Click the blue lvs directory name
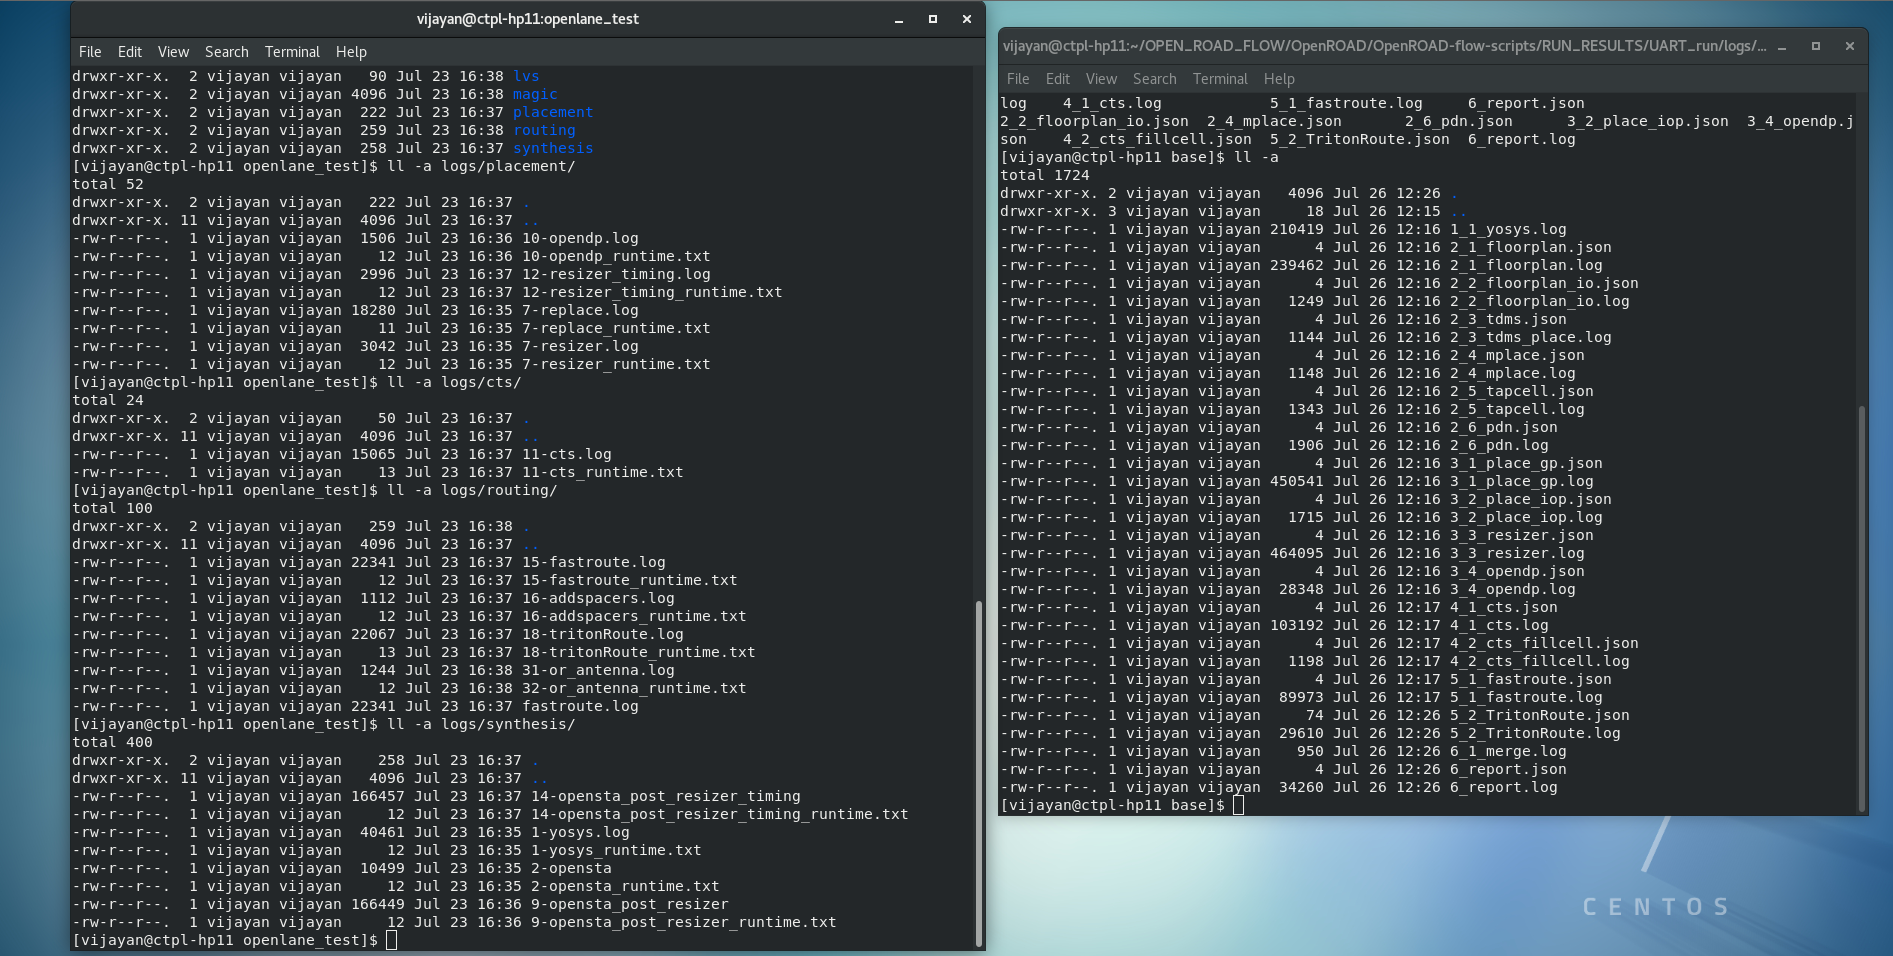The height and width of the screenshot is (956, 1893). coord(528,75)
